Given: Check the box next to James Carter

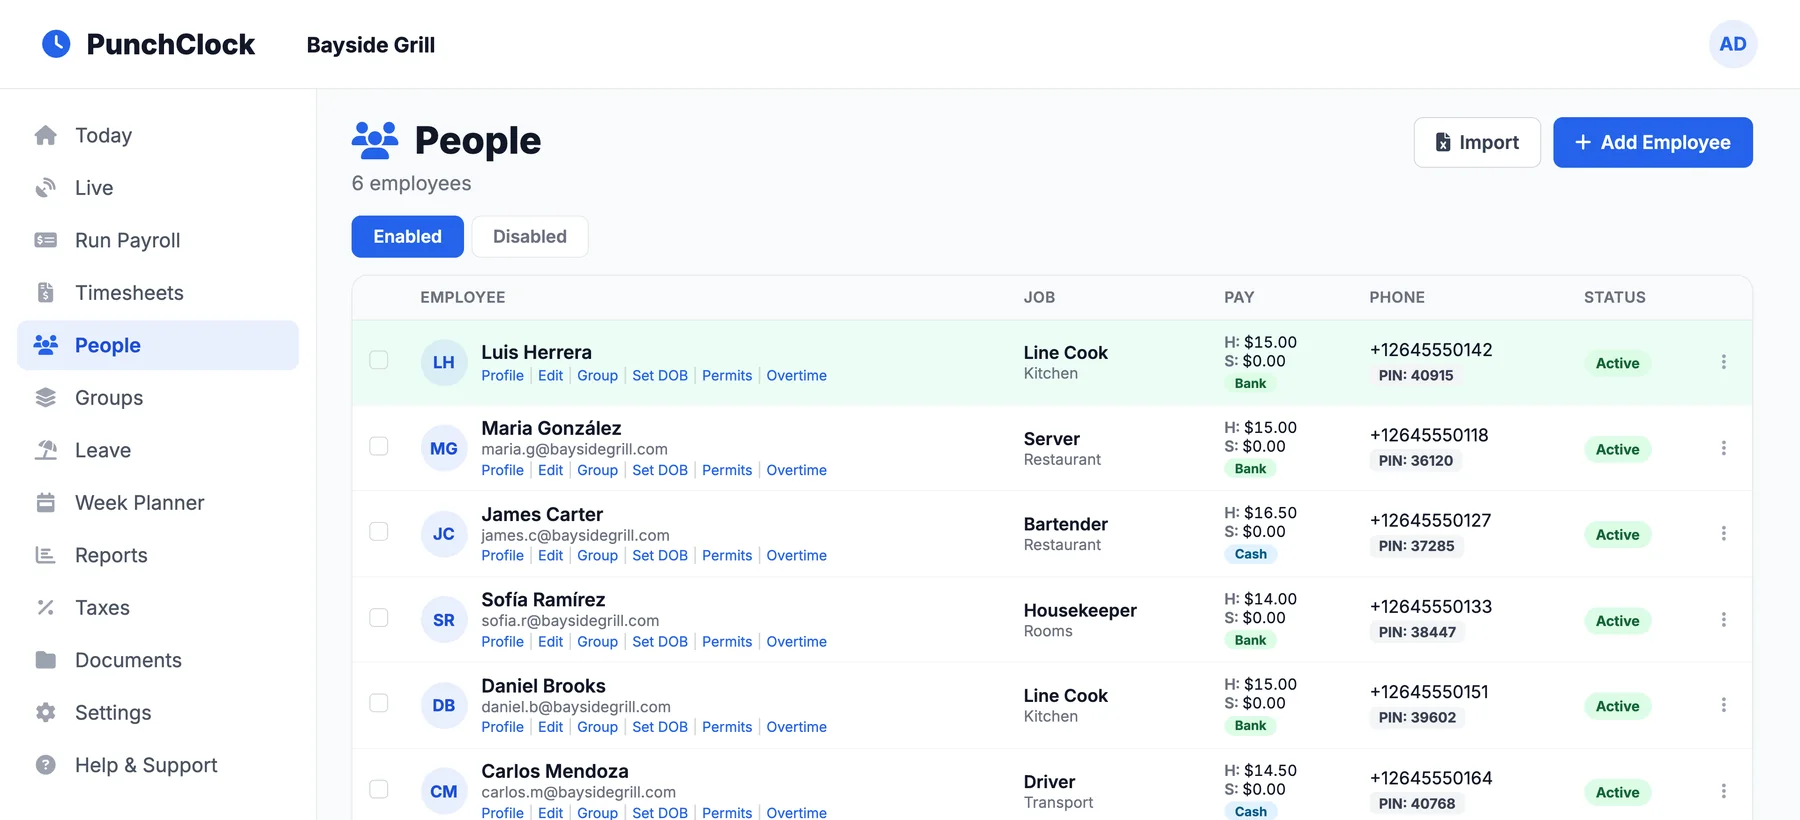Looking at the screenshot, I should 379,531.
